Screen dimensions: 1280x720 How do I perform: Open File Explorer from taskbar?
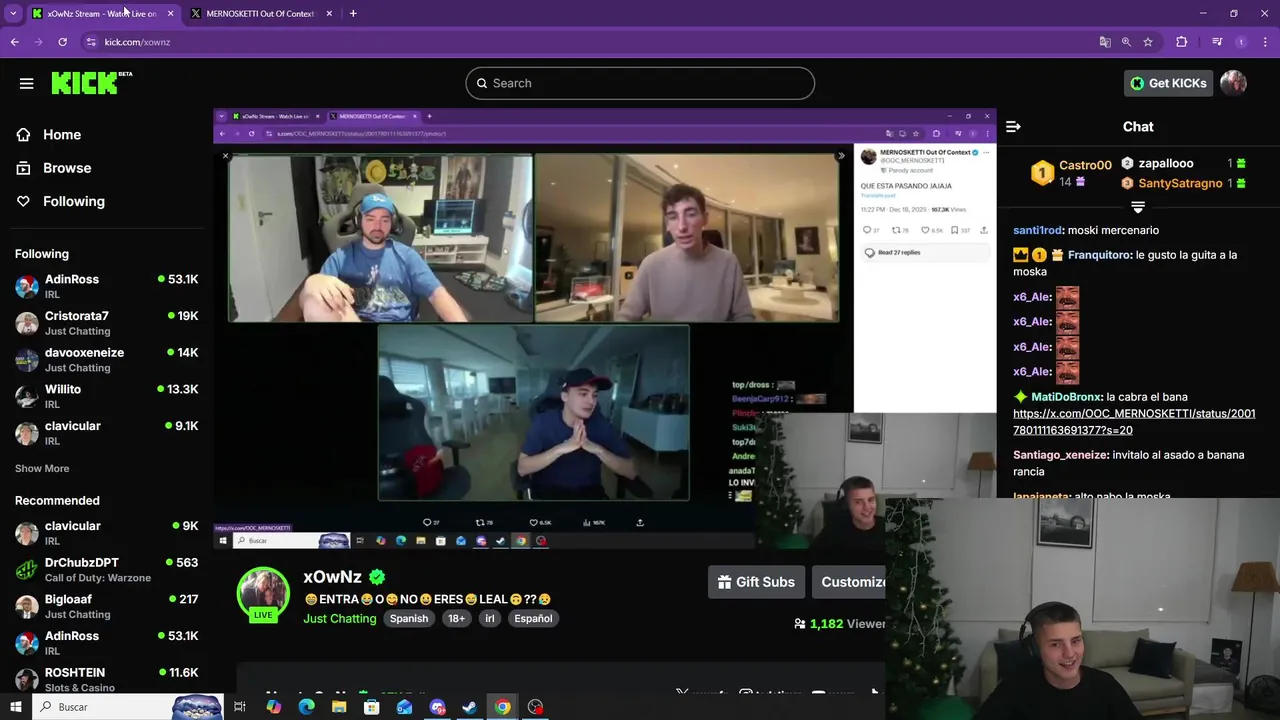pos(339,707)
